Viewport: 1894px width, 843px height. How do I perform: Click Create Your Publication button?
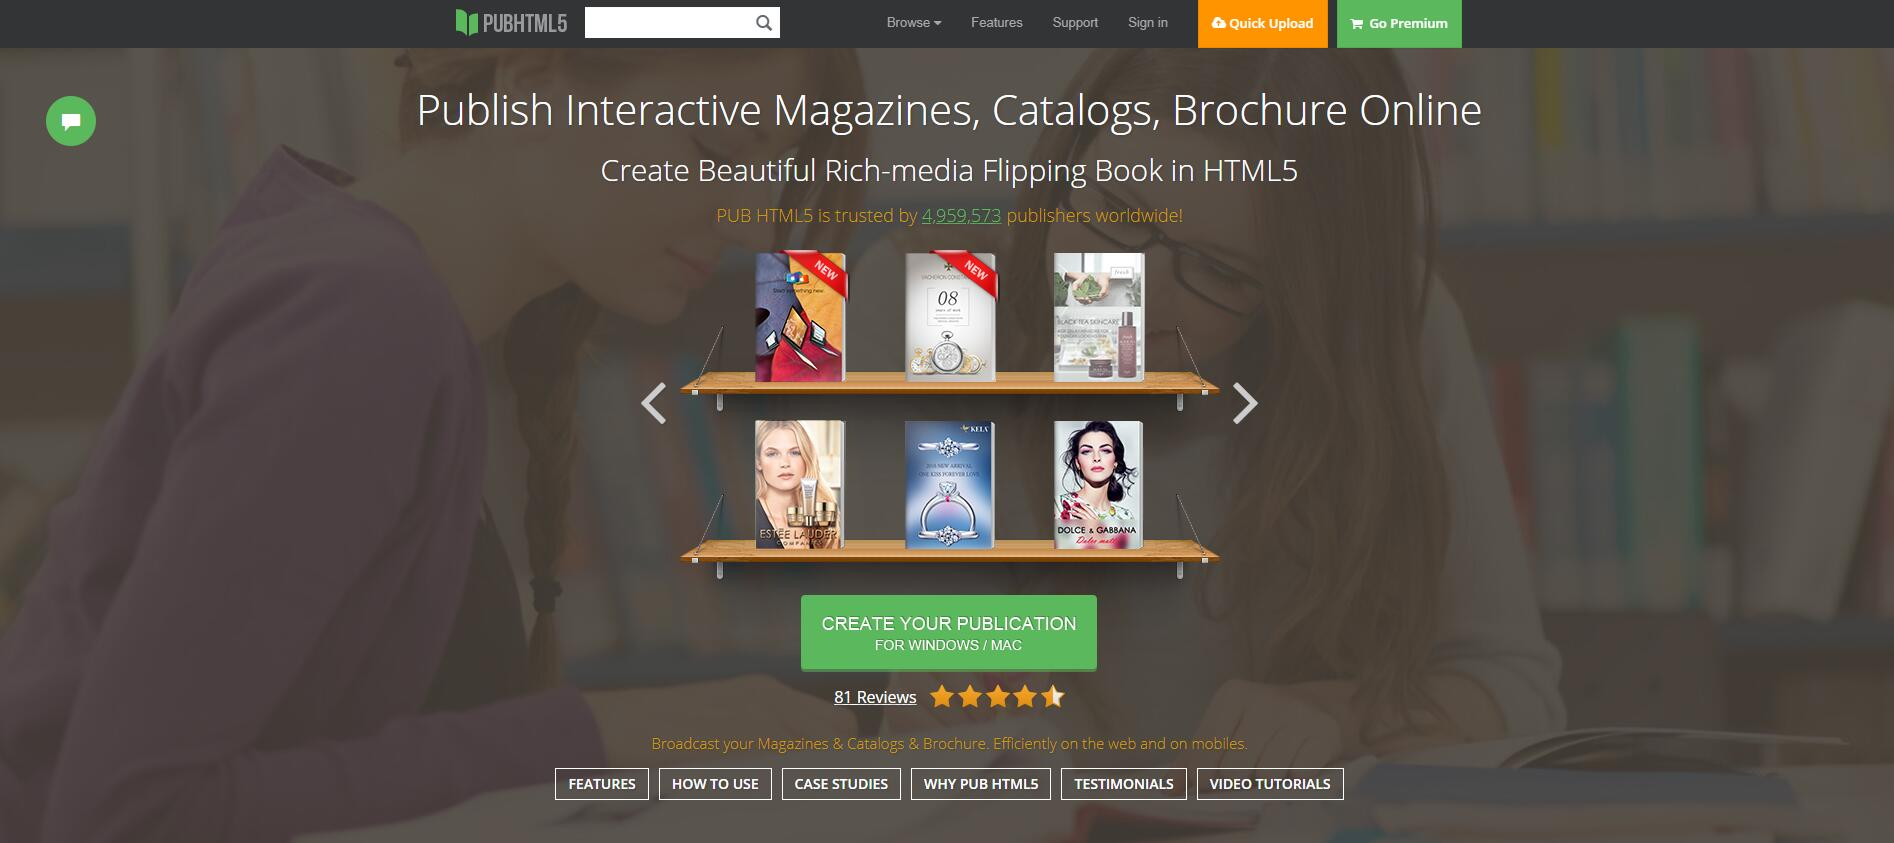coord(948,632)
